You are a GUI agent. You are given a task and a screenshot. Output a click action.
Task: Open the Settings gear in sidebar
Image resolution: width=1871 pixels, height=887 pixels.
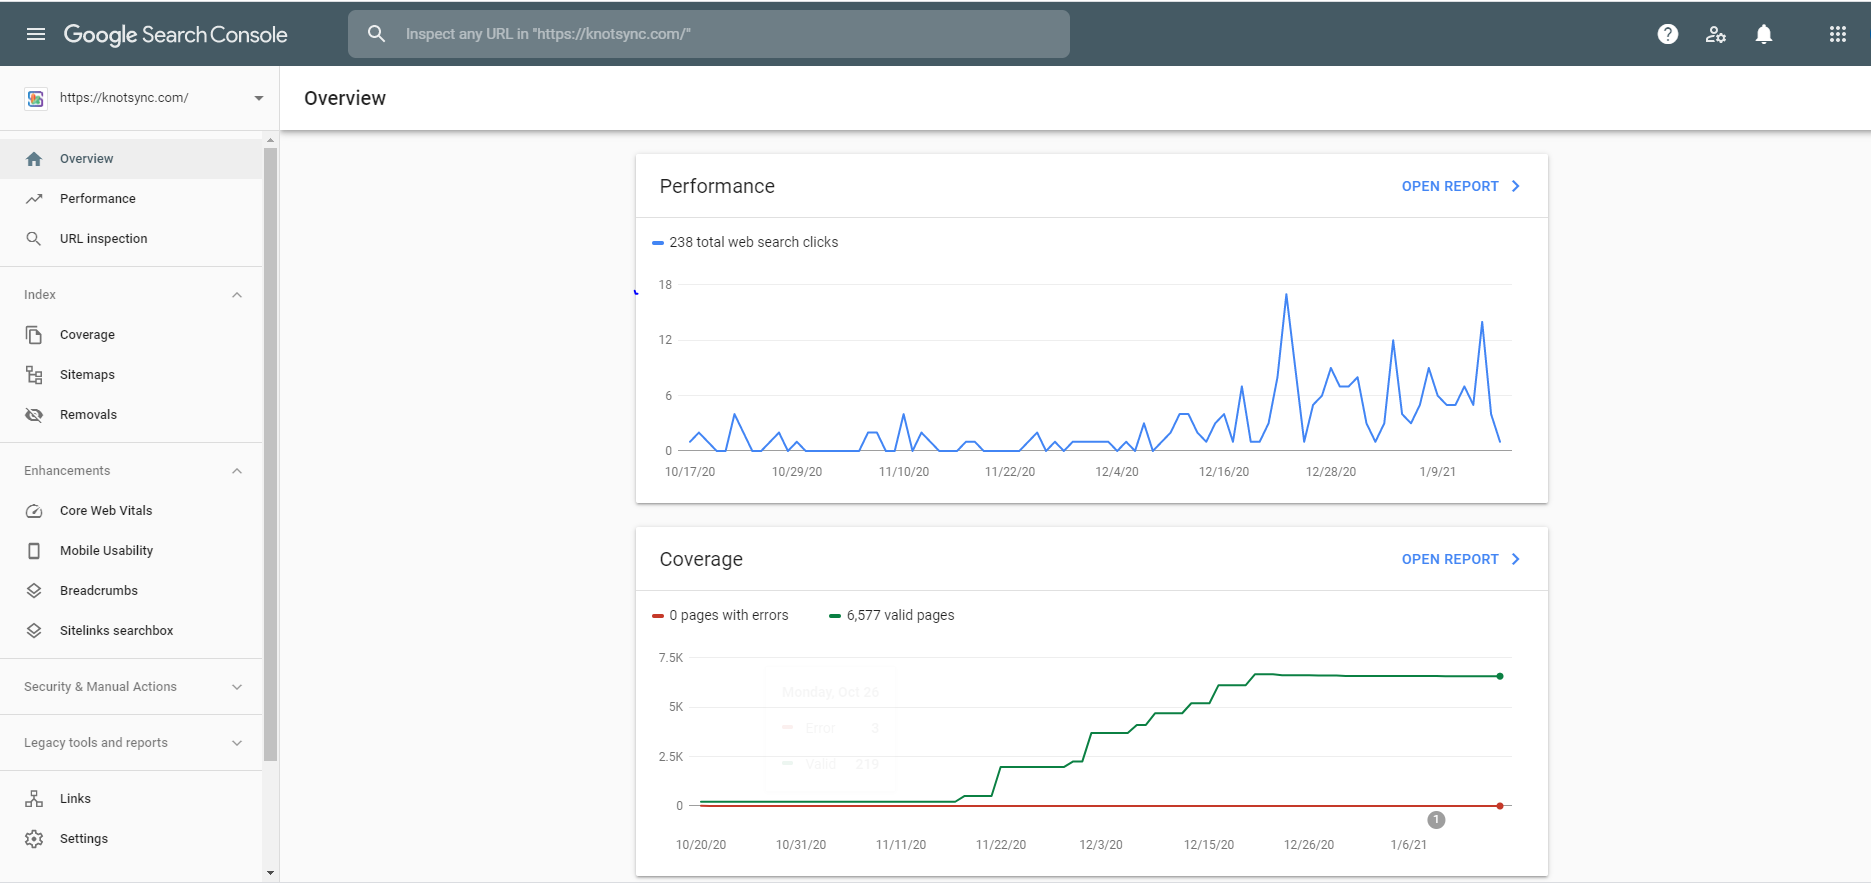34,839
